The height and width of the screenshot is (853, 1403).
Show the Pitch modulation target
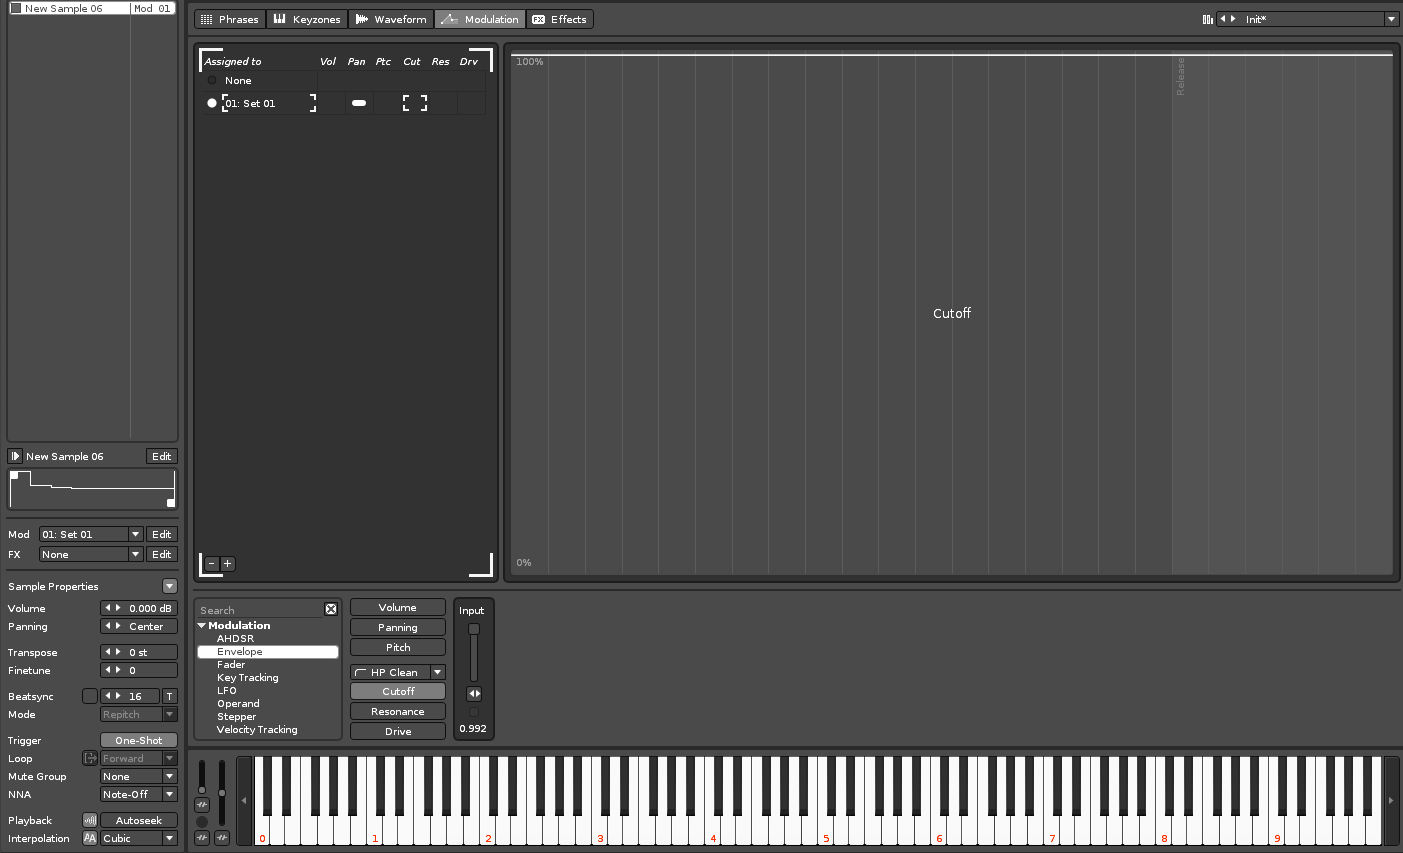click(x=398, y=648)
